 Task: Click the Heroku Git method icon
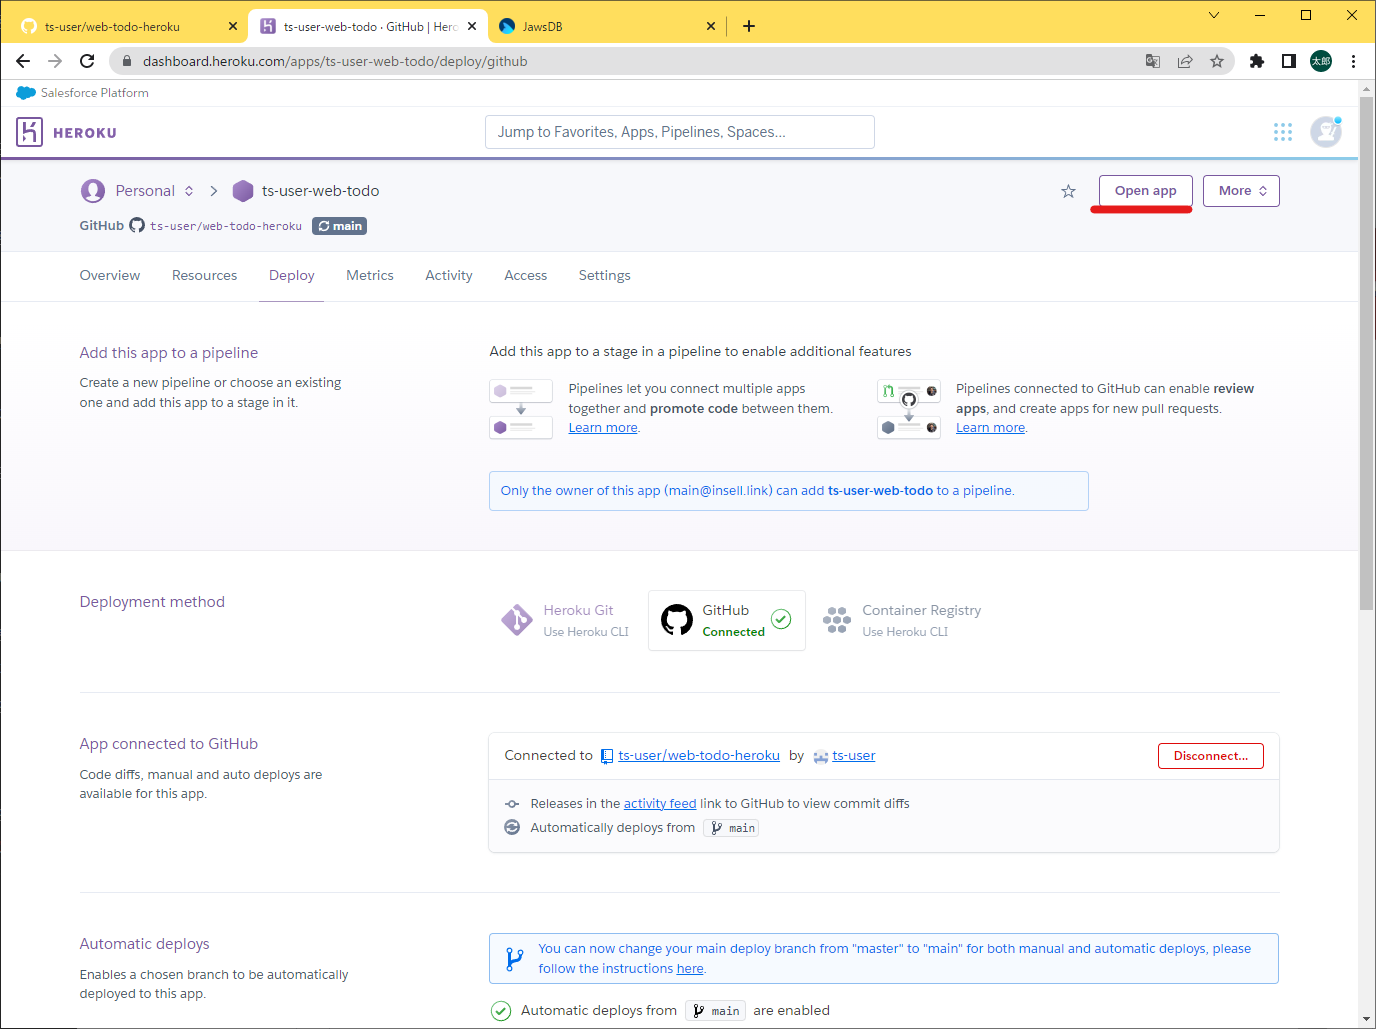517,620
